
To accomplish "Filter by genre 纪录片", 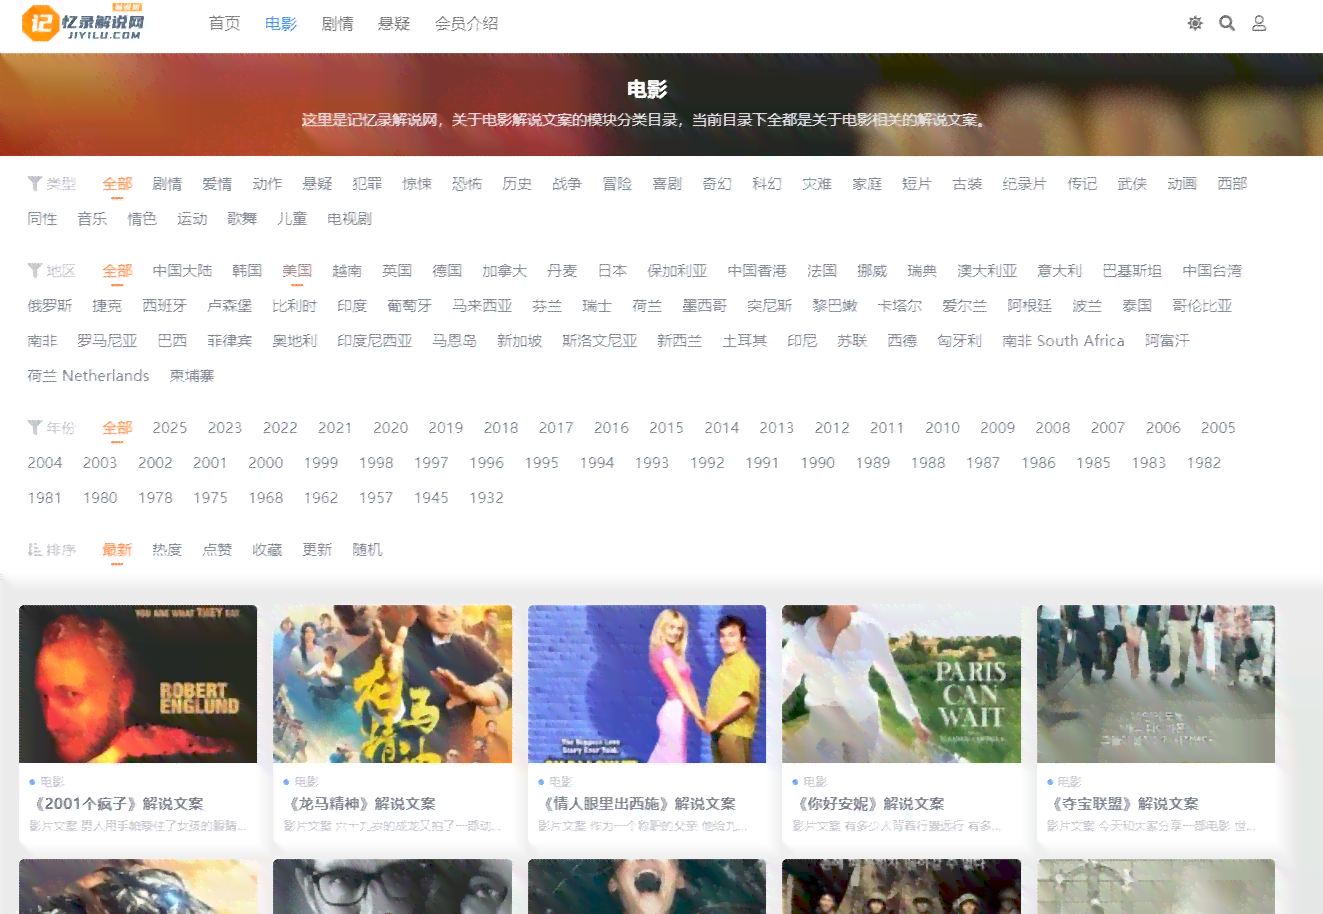I will click(x=1024, y=184).
